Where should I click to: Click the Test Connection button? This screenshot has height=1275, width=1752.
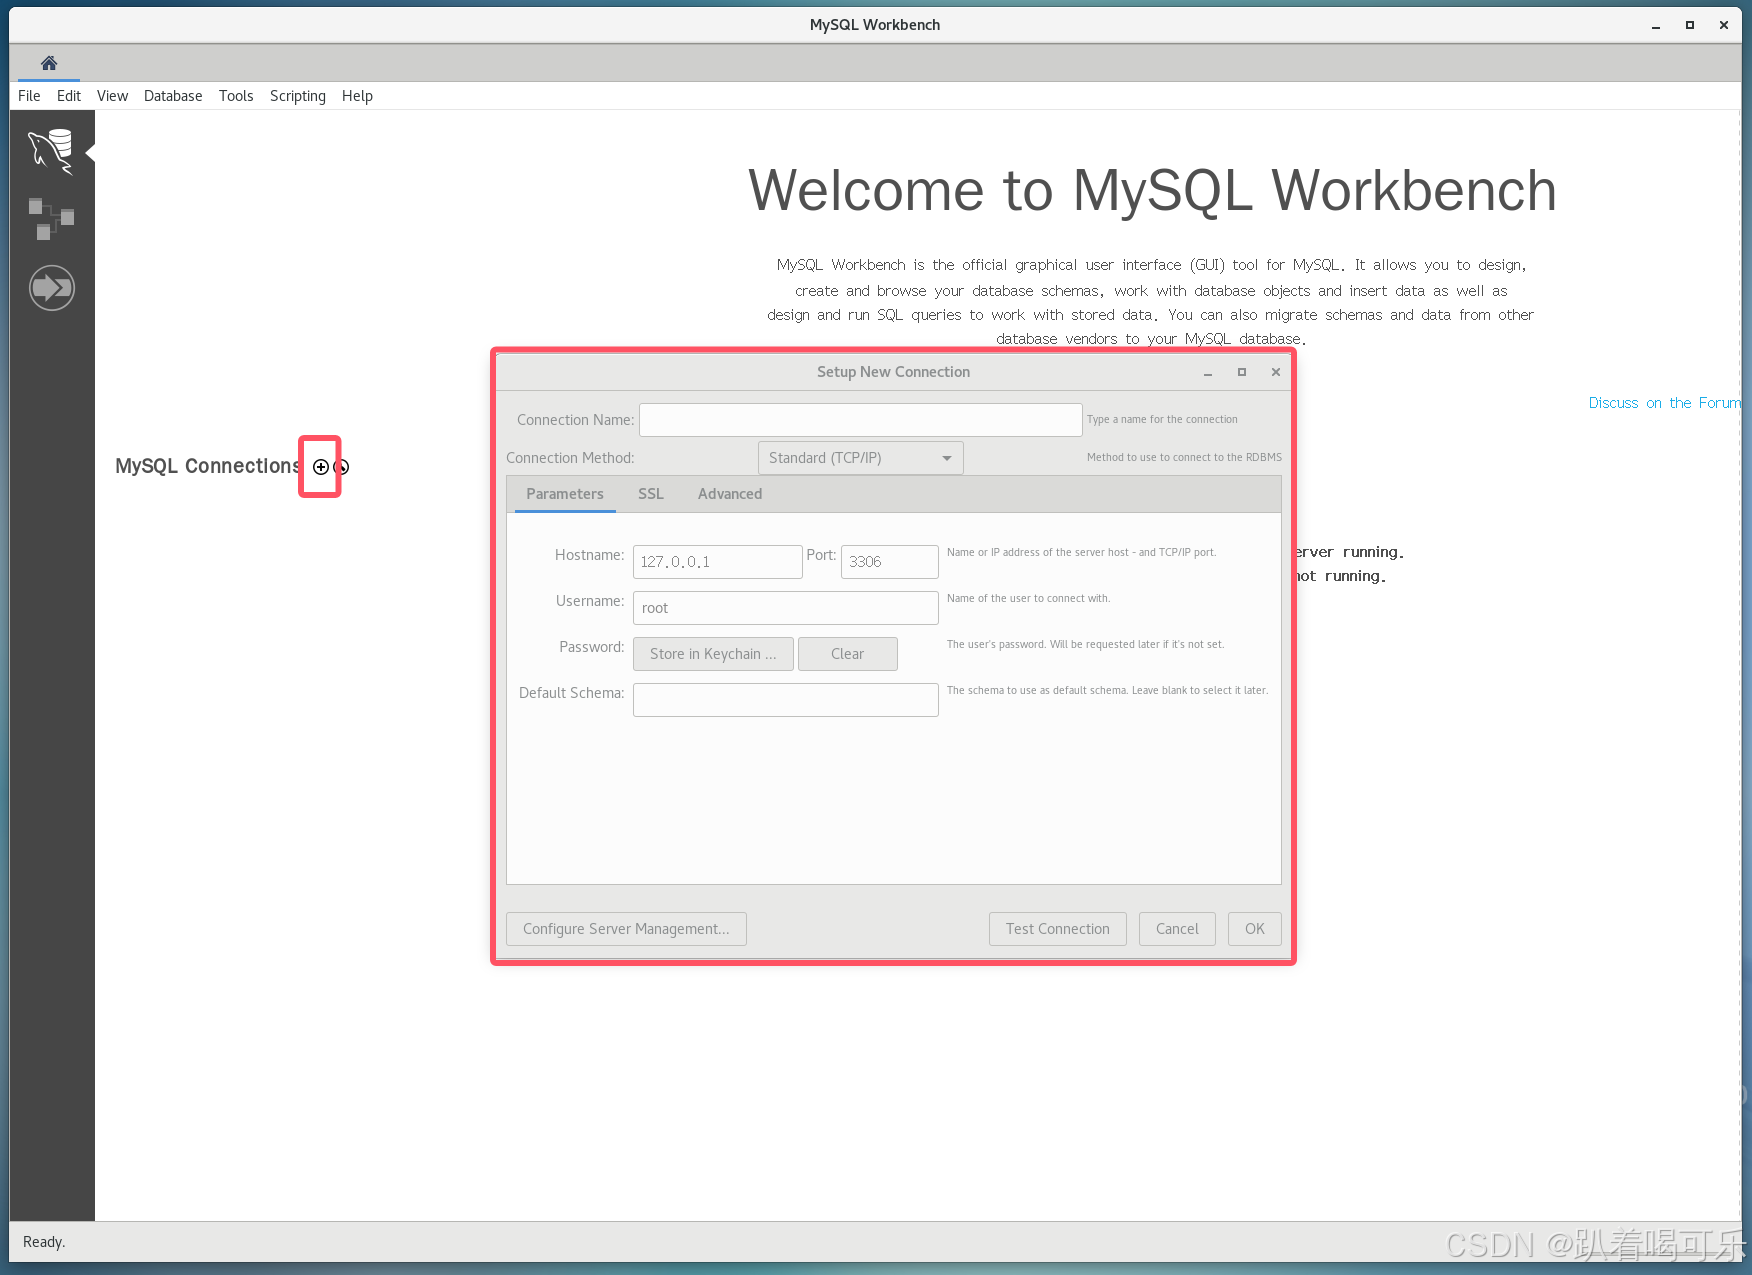point(1058,929)
